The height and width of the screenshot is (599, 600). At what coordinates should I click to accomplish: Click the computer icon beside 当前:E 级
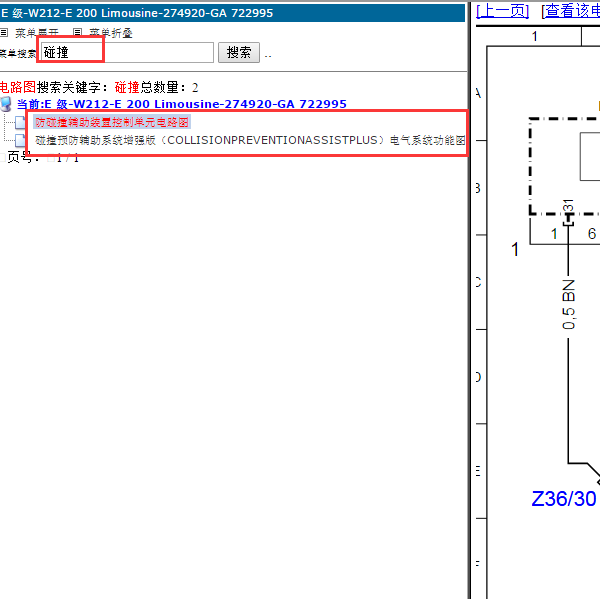6,104
